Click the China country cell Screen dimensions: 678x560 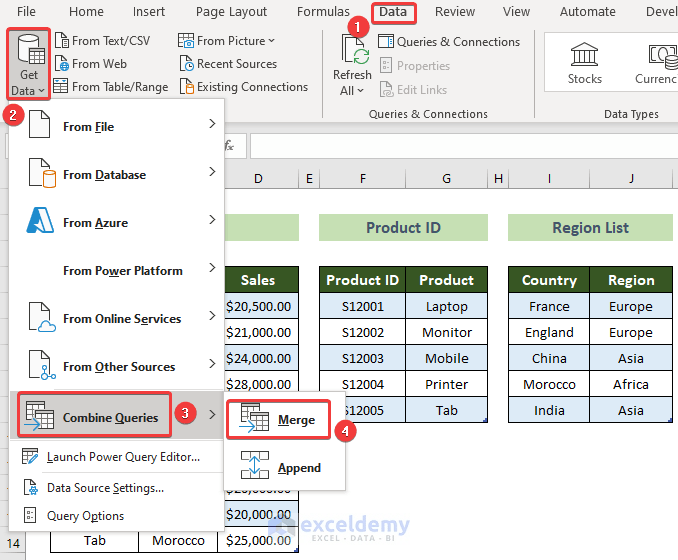click(x=549, y=358)
